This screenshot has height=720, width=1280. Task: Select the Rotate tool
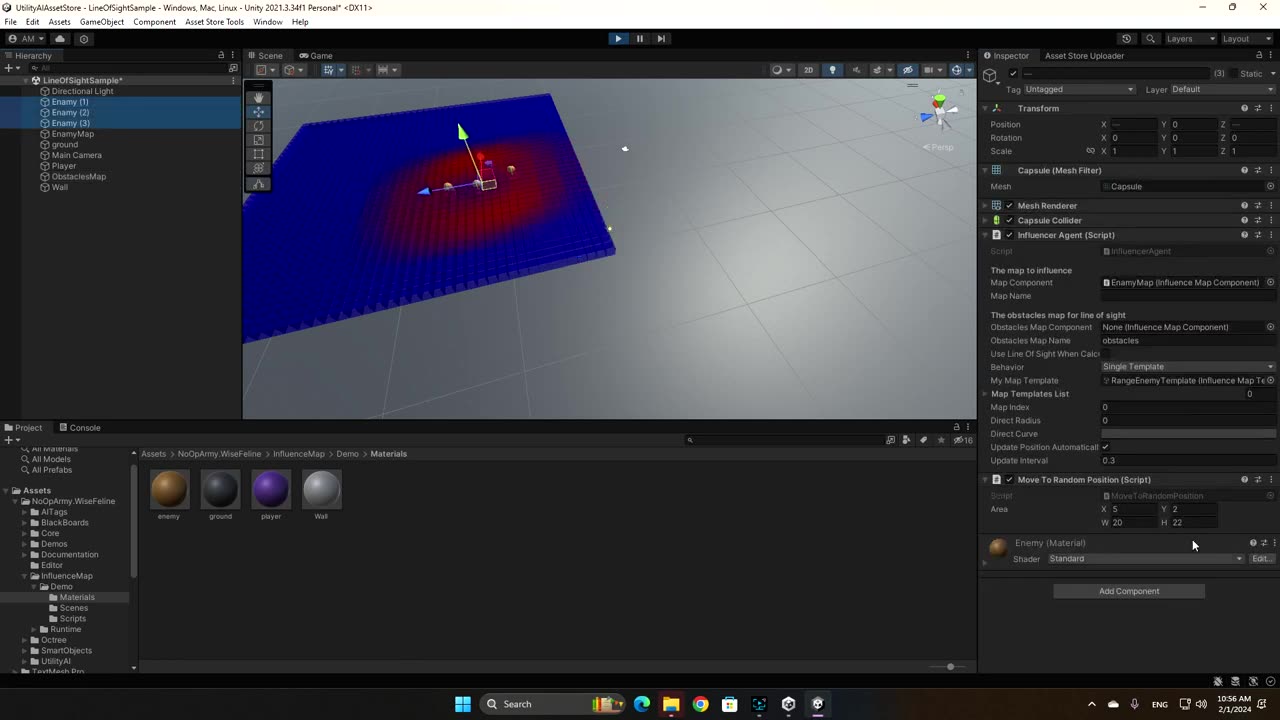pyautogui.click(x=259, y=126)
